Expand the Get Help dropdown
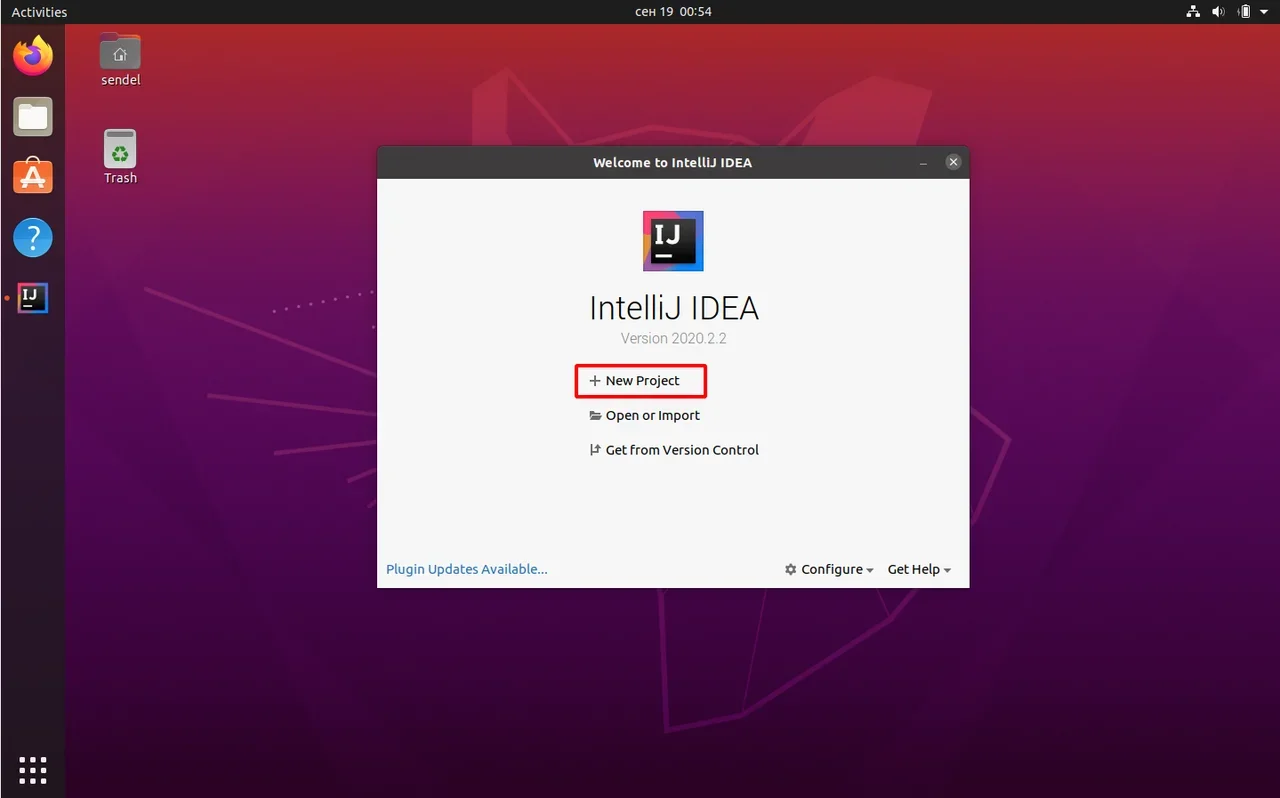The image size is (1280, 798). tap(918, 569)
